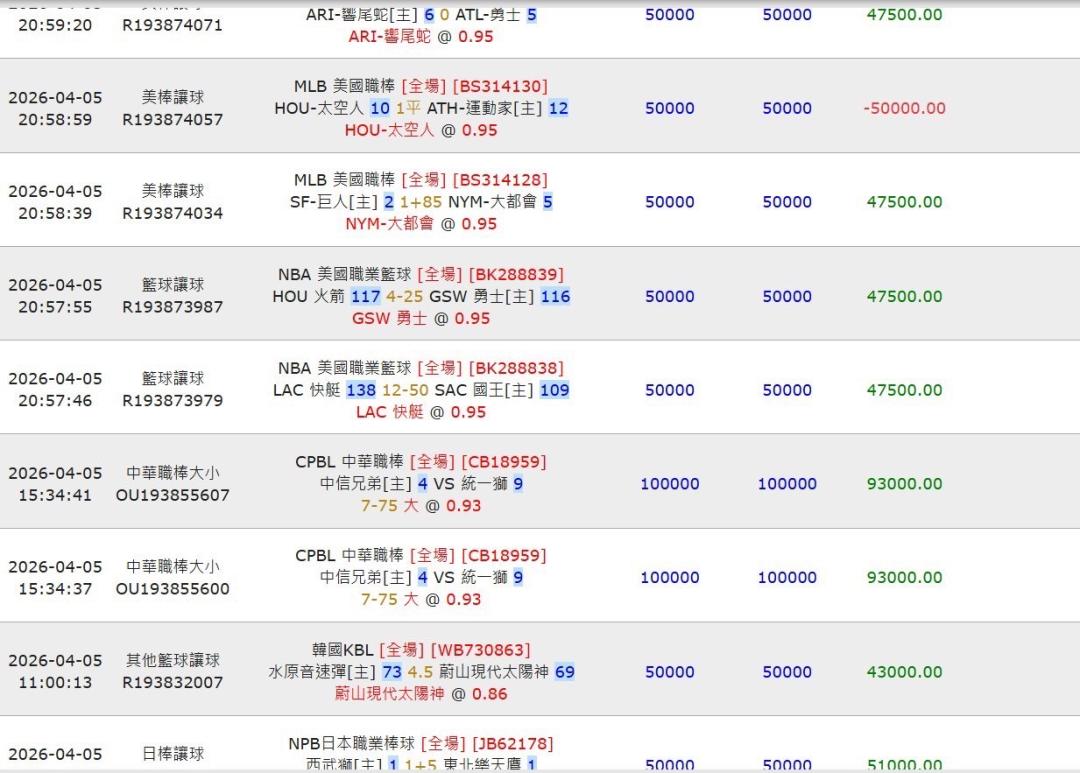Select bet number R193874034

(172, 213)
